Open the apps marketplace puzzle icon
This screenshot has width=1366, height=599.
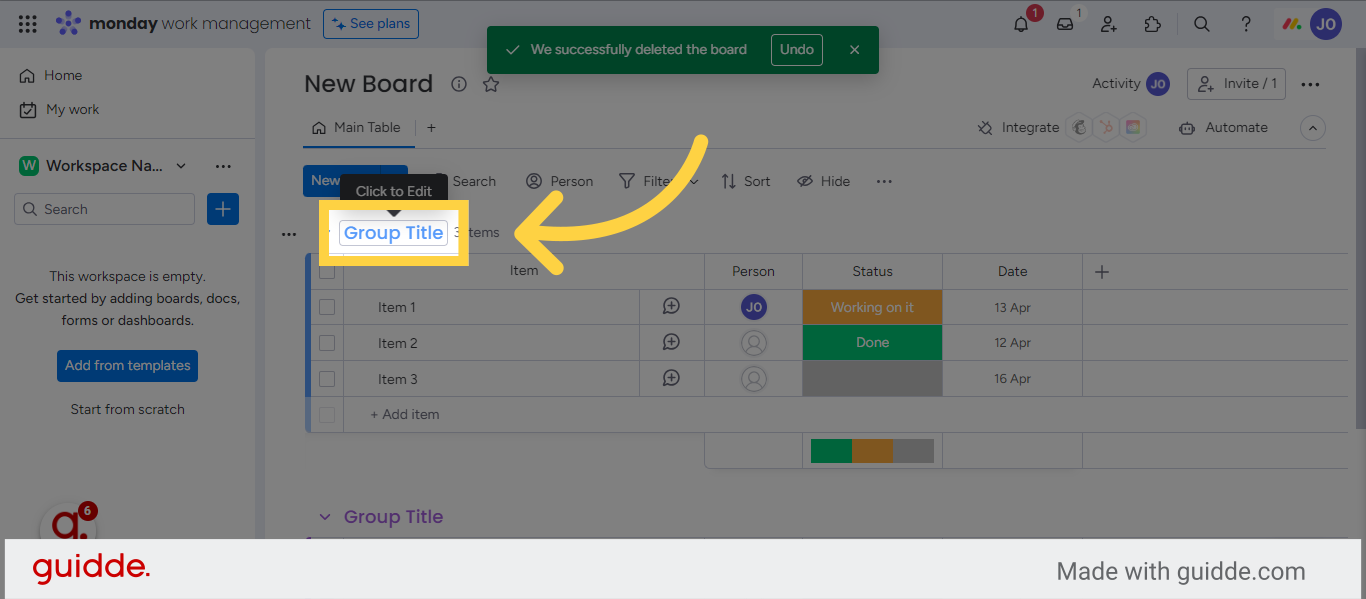pyautogui.click(x=1153, y=24)
